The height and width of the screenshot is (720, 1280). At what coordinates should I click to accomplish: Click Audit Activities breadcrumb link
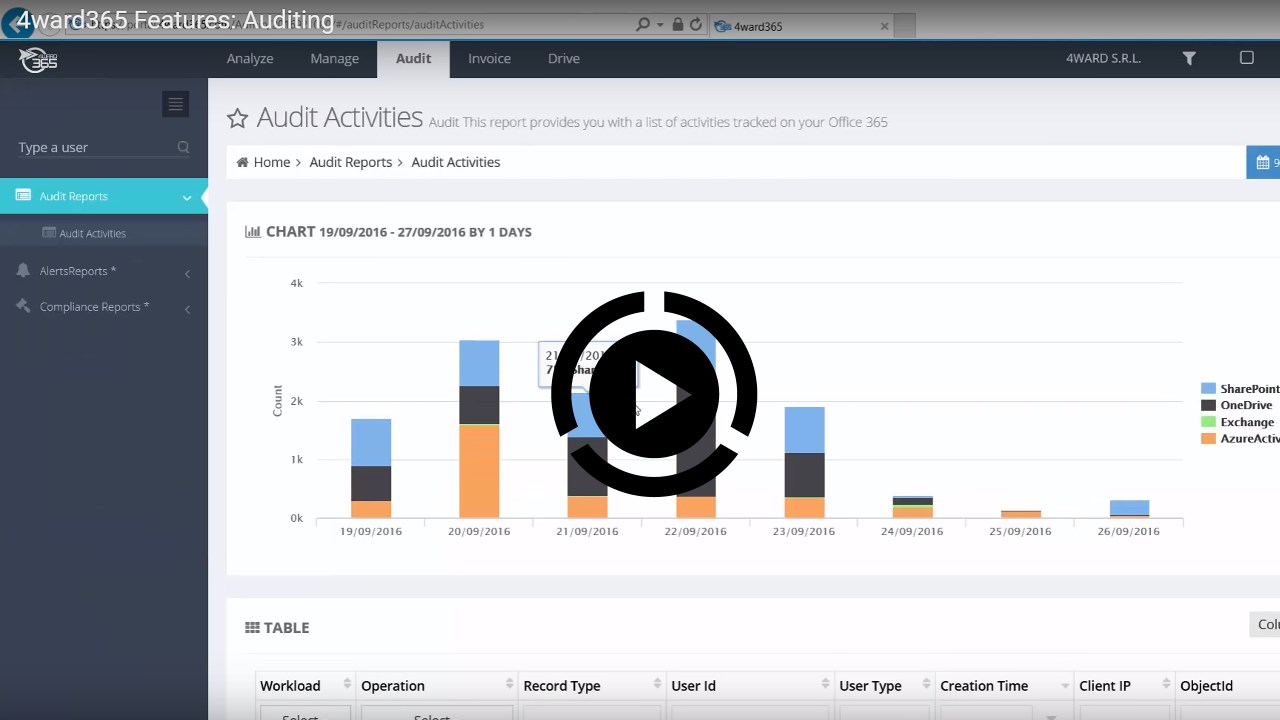coord(456,162)
